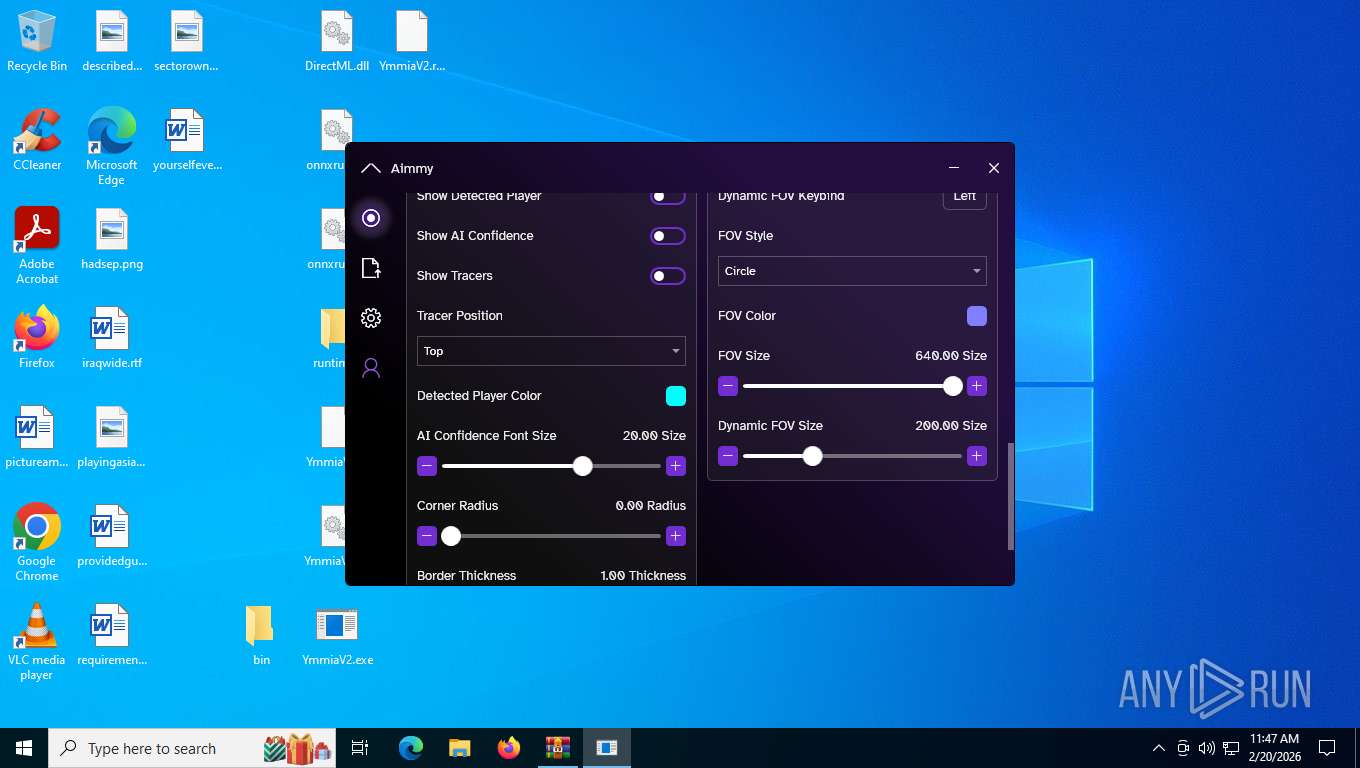
Task: Open the model file tab in Aimmy sidebar
Action: [371, 268]
